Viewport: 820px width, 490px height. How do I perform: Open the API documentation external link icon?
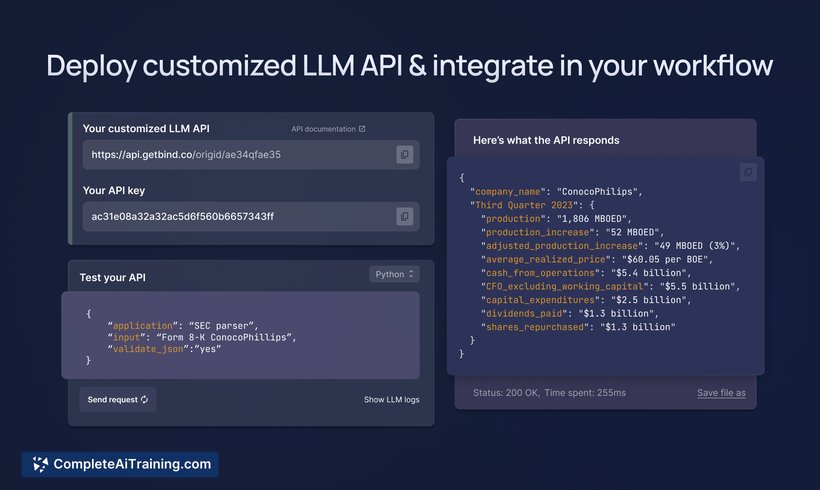362,129
